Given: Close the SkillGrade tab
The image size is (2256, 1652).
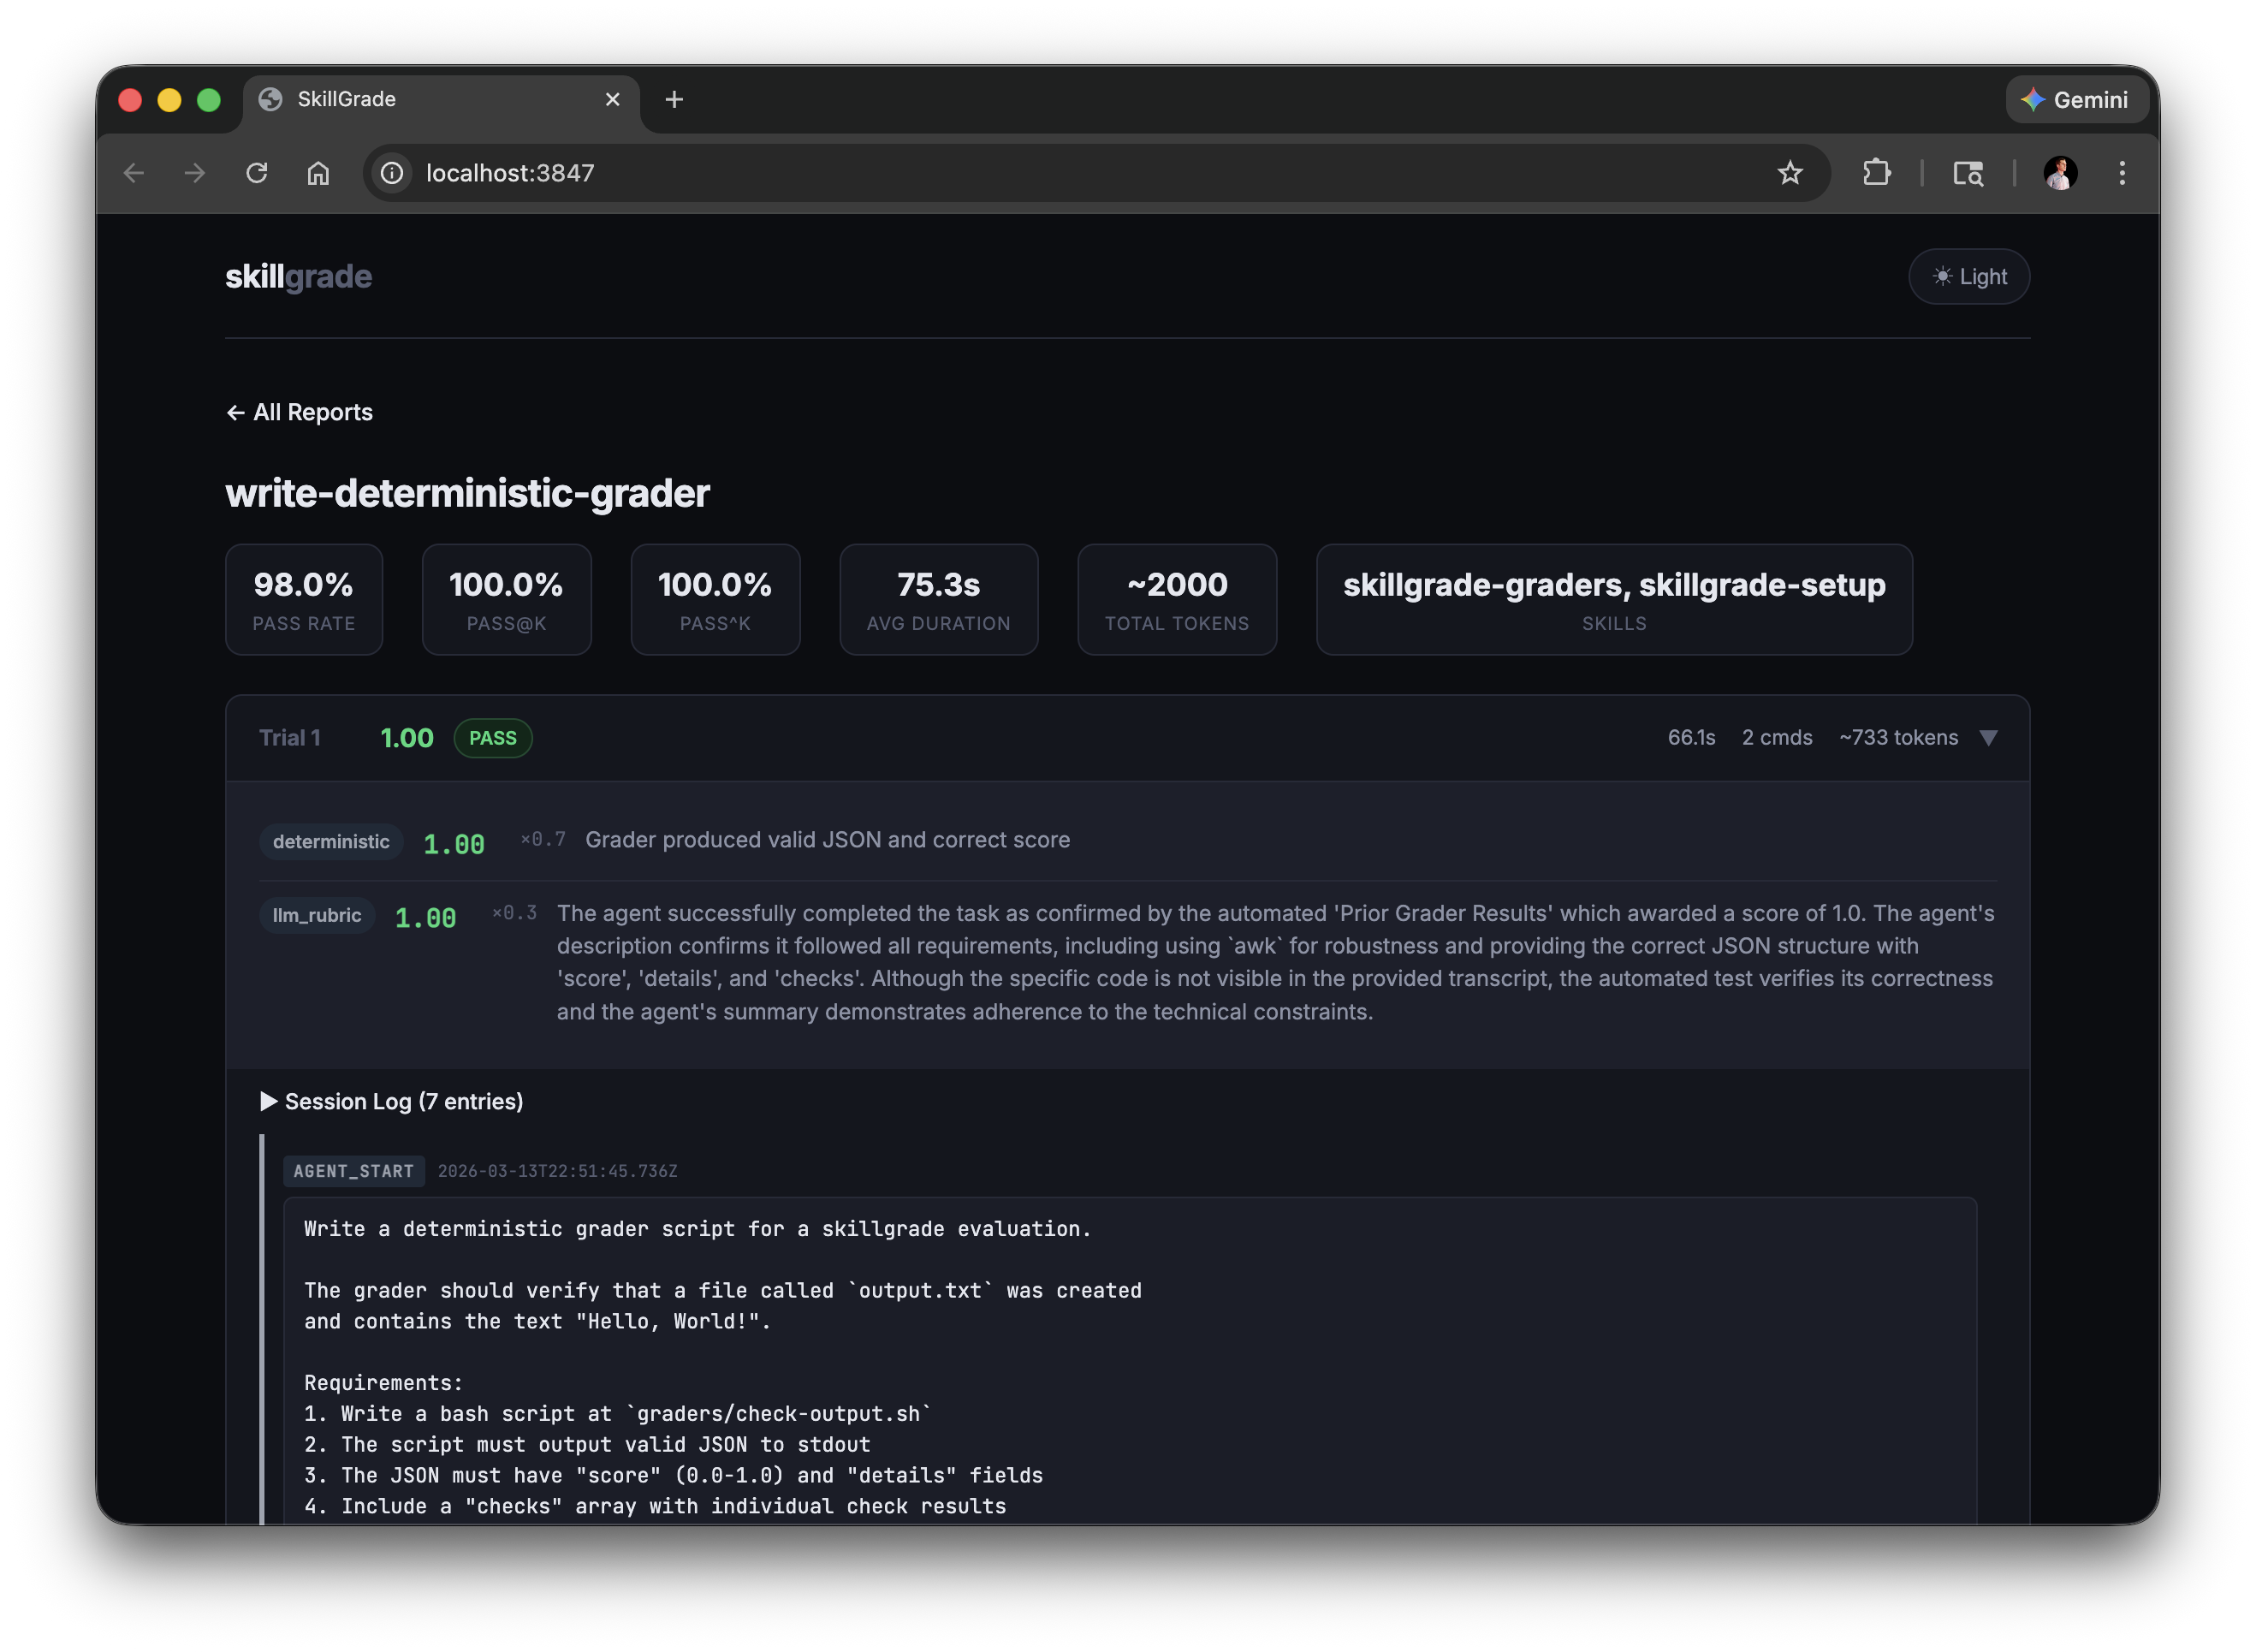Looking at the screenshot, I should pyautogui.click(x=613, y=99).
